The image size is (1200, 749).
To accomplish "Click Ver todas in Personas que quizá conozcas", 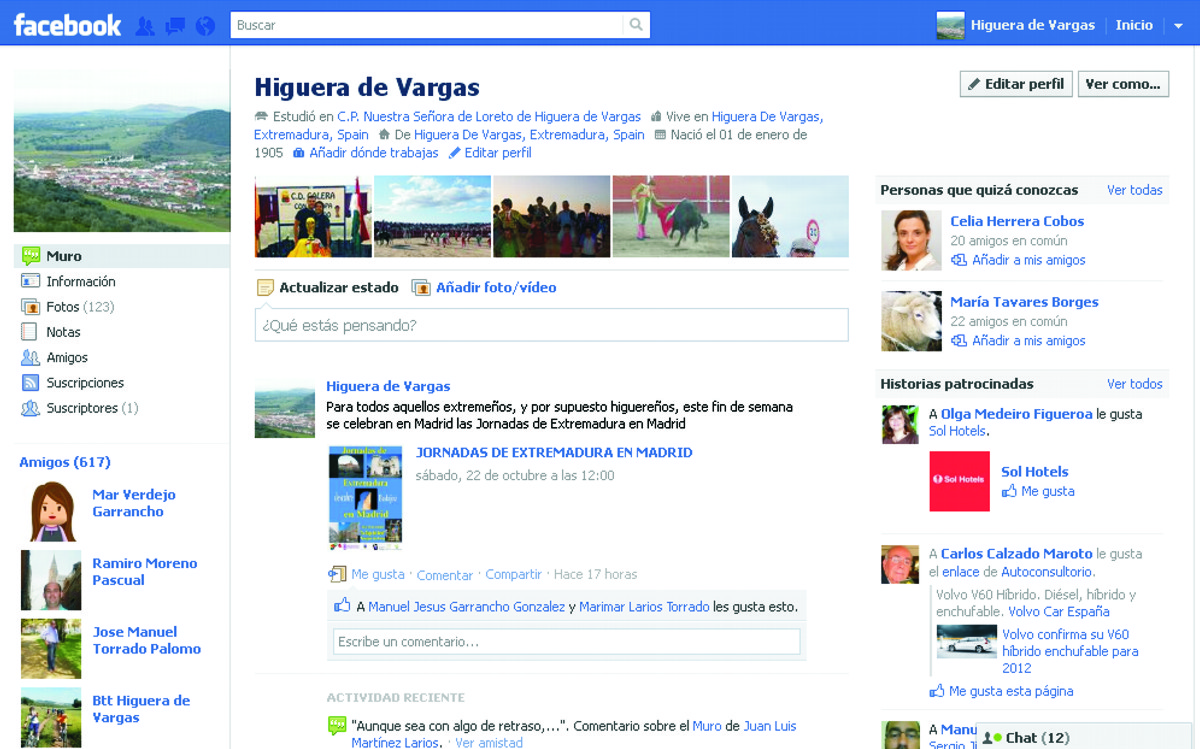I will click(x=1135, y=190).
